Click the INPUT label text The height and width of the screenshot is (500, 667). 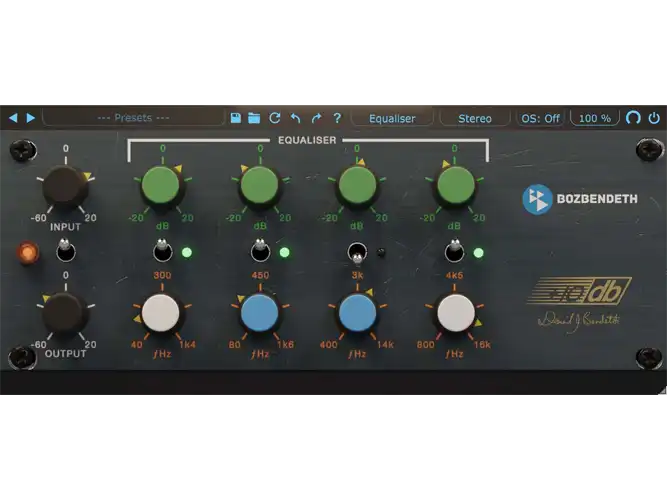point(66,227)
